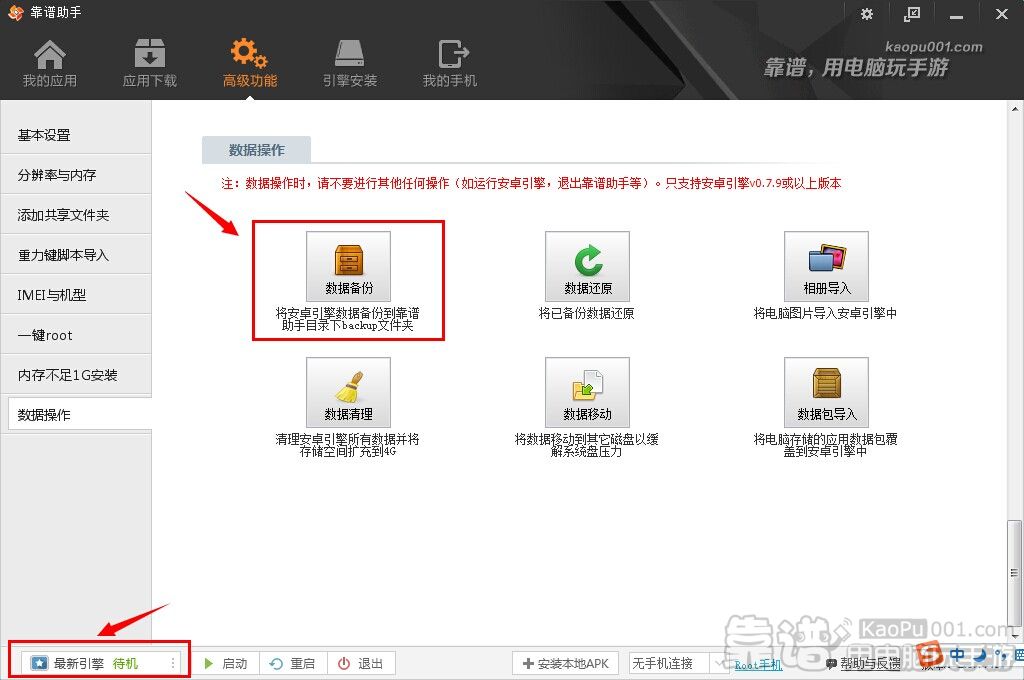
Task: Click the 数据包导入 crate icon button
Action: (x=827, y=393)
